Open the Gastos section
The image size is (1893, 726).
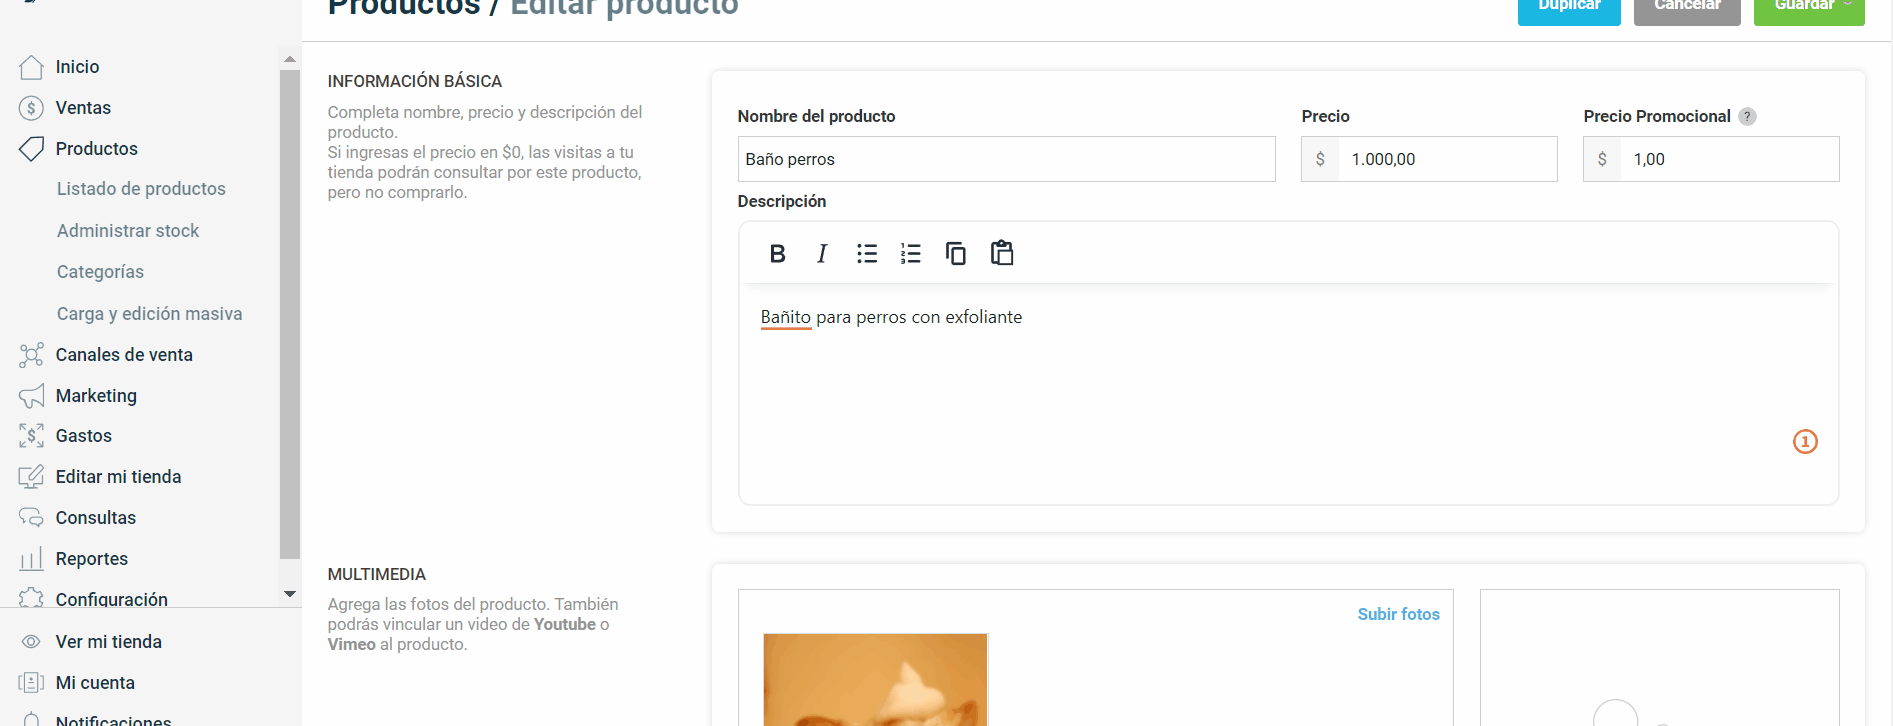(x=84, y=436)
